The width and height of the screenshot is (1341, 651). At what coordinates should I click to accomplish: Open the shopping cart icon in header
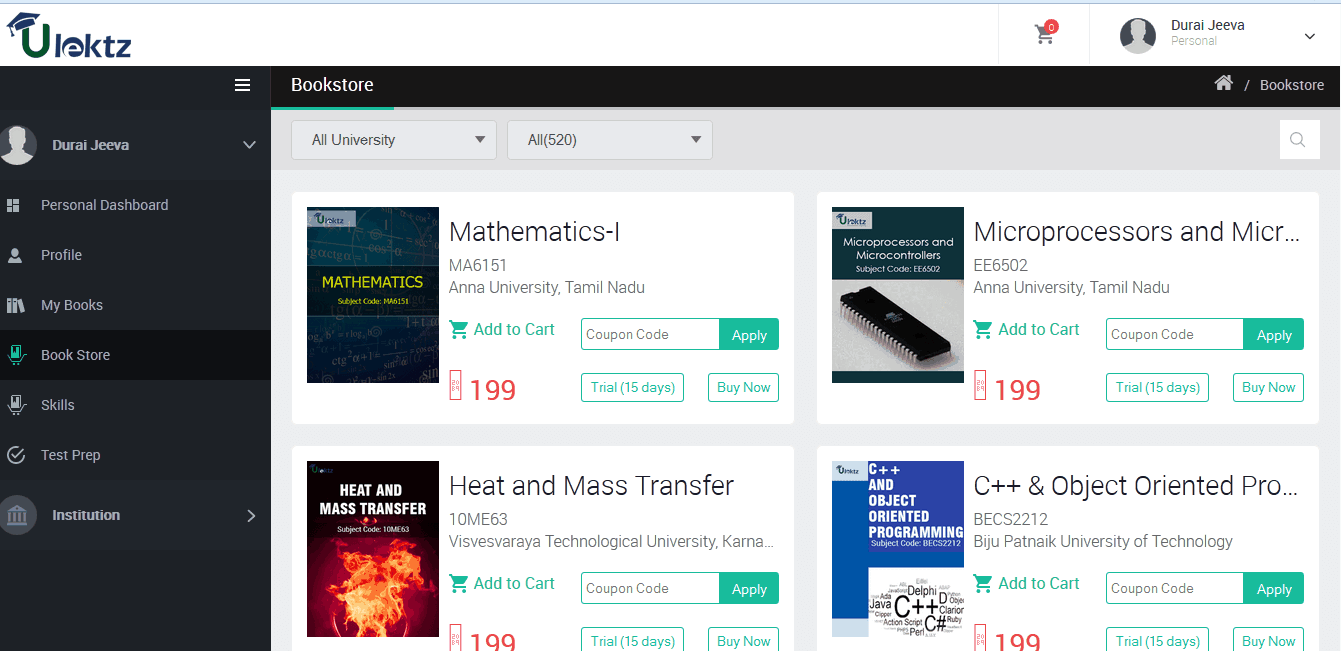point(1044,34)
